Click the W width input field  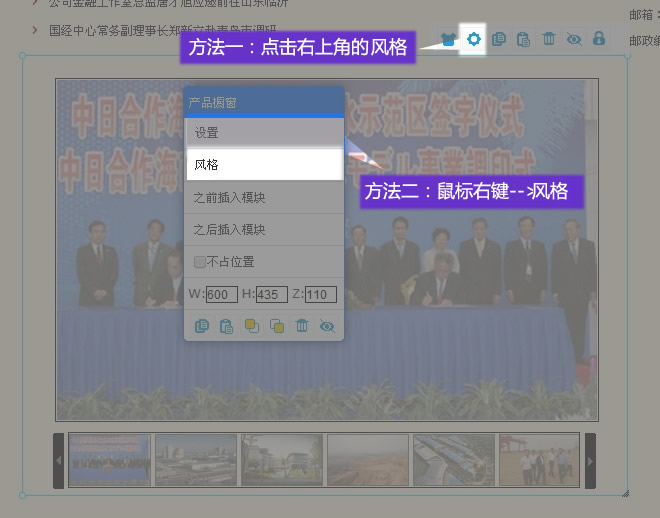(x=222, y=295)
